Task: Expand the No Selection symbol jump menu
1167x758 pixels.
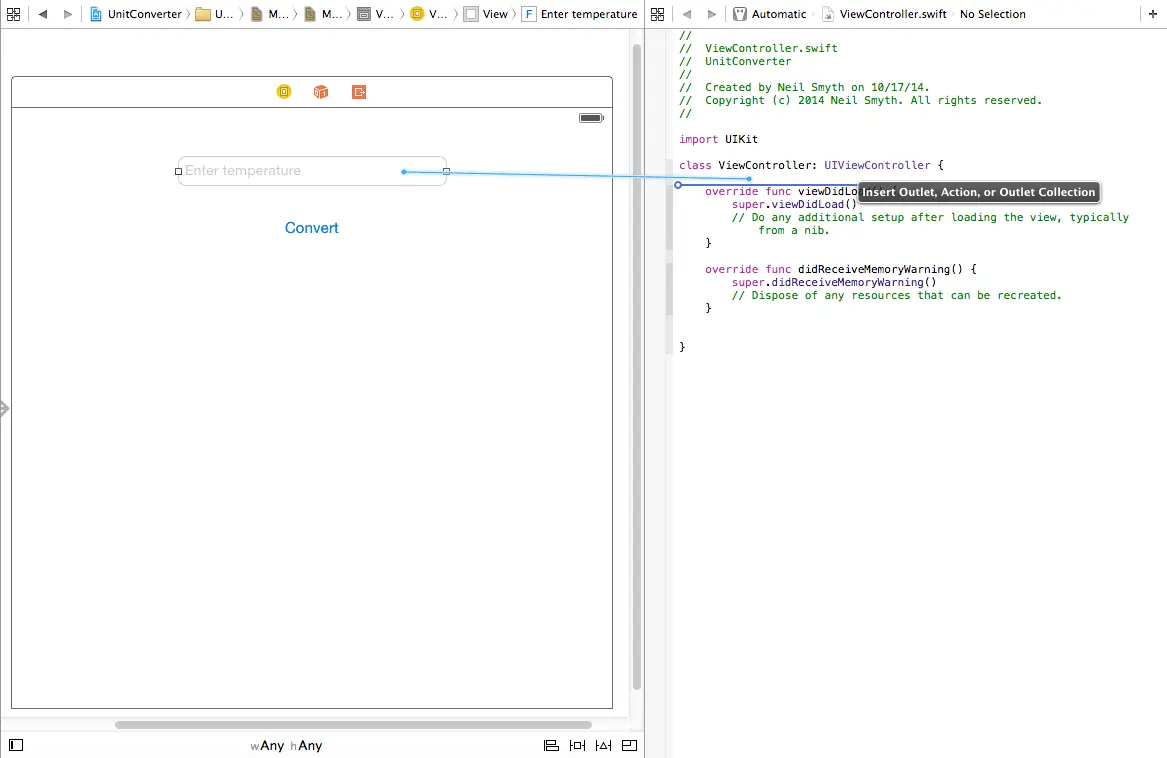Action: 992,14
